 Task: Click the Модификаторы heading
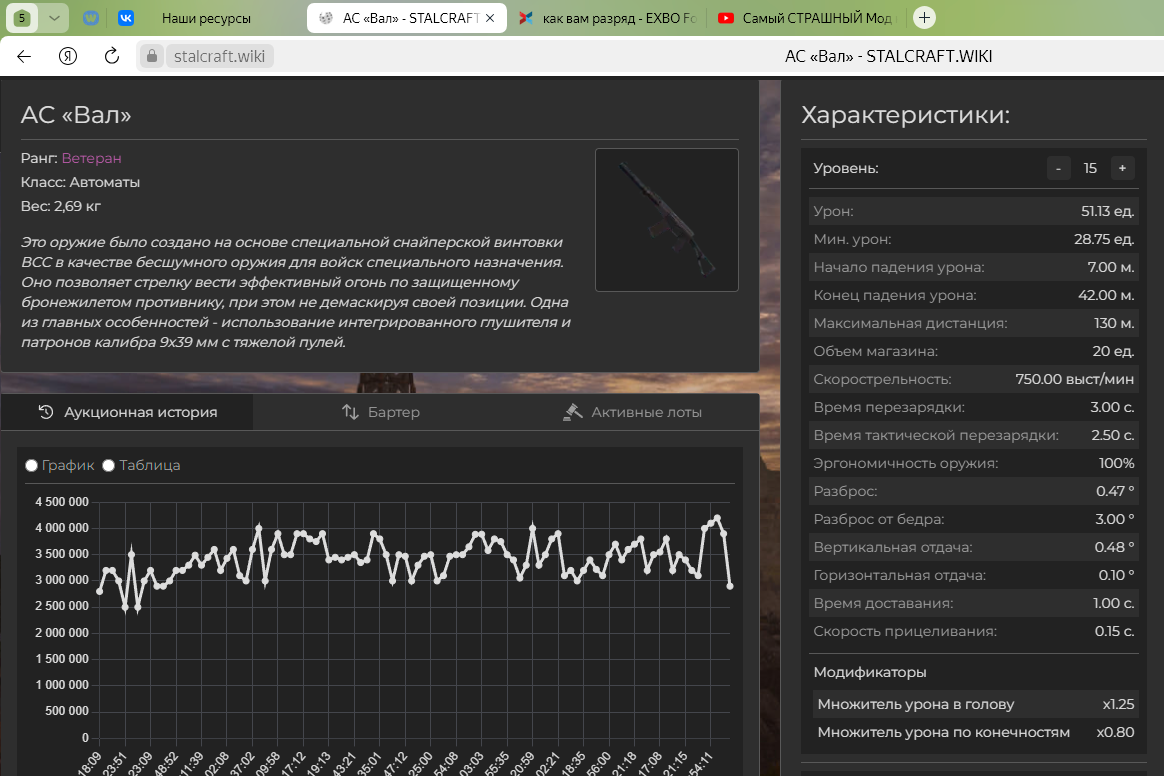[x=869, y=672]
